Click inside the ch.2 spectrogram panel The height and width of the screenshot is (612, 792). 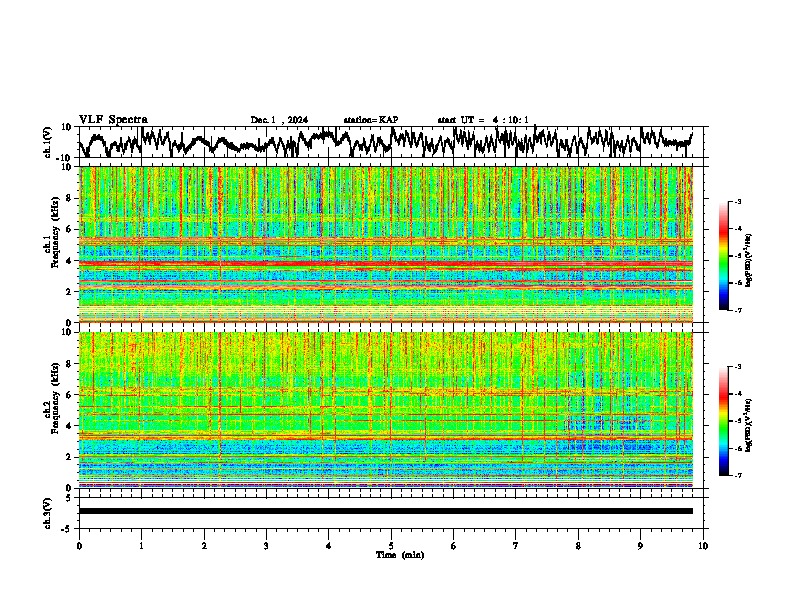[386, 410]
